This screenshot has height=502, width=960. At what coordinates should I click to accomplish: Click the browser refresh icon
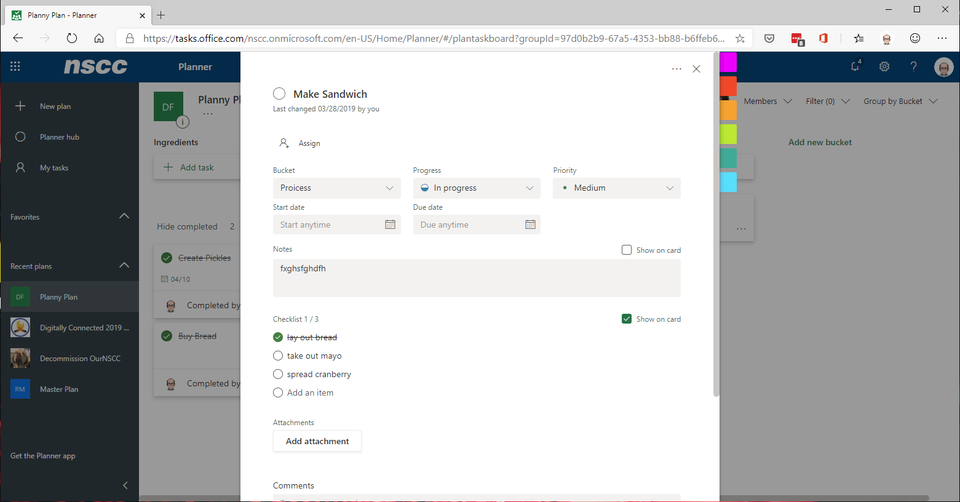point(72,38)
